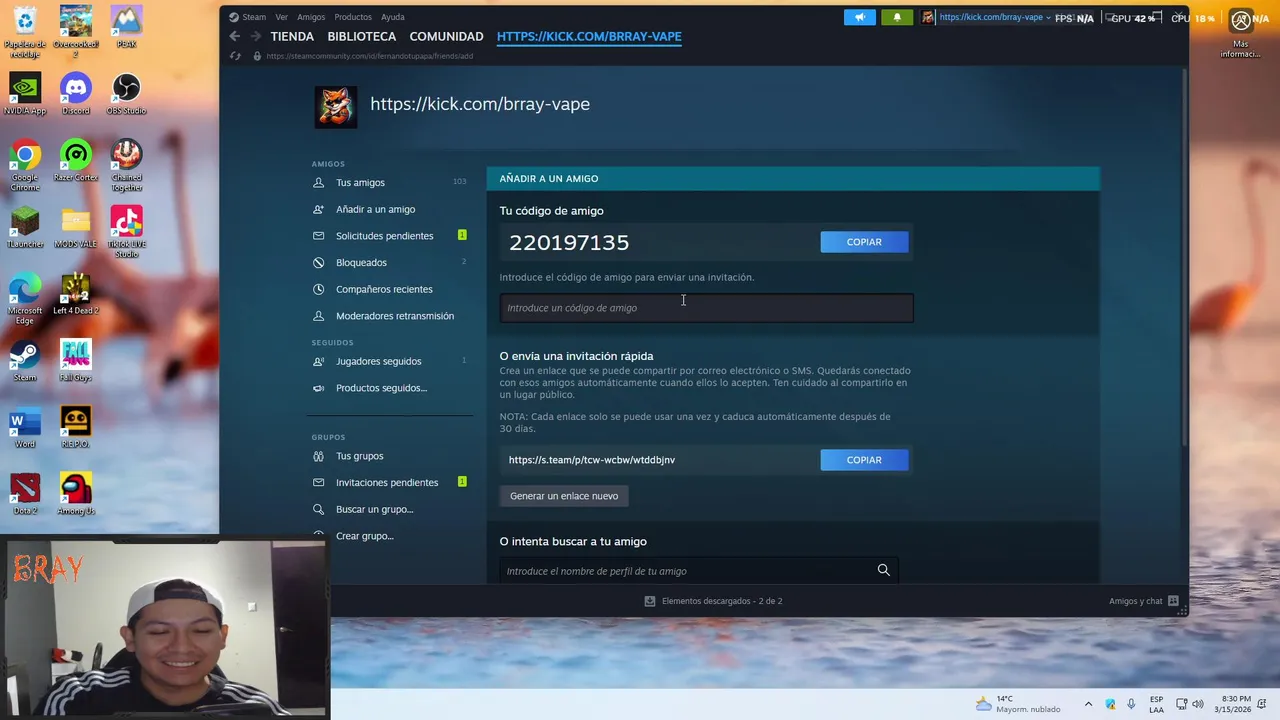
Task: Click Generar un enlace nuevo button
Action: tap(564, 496)
